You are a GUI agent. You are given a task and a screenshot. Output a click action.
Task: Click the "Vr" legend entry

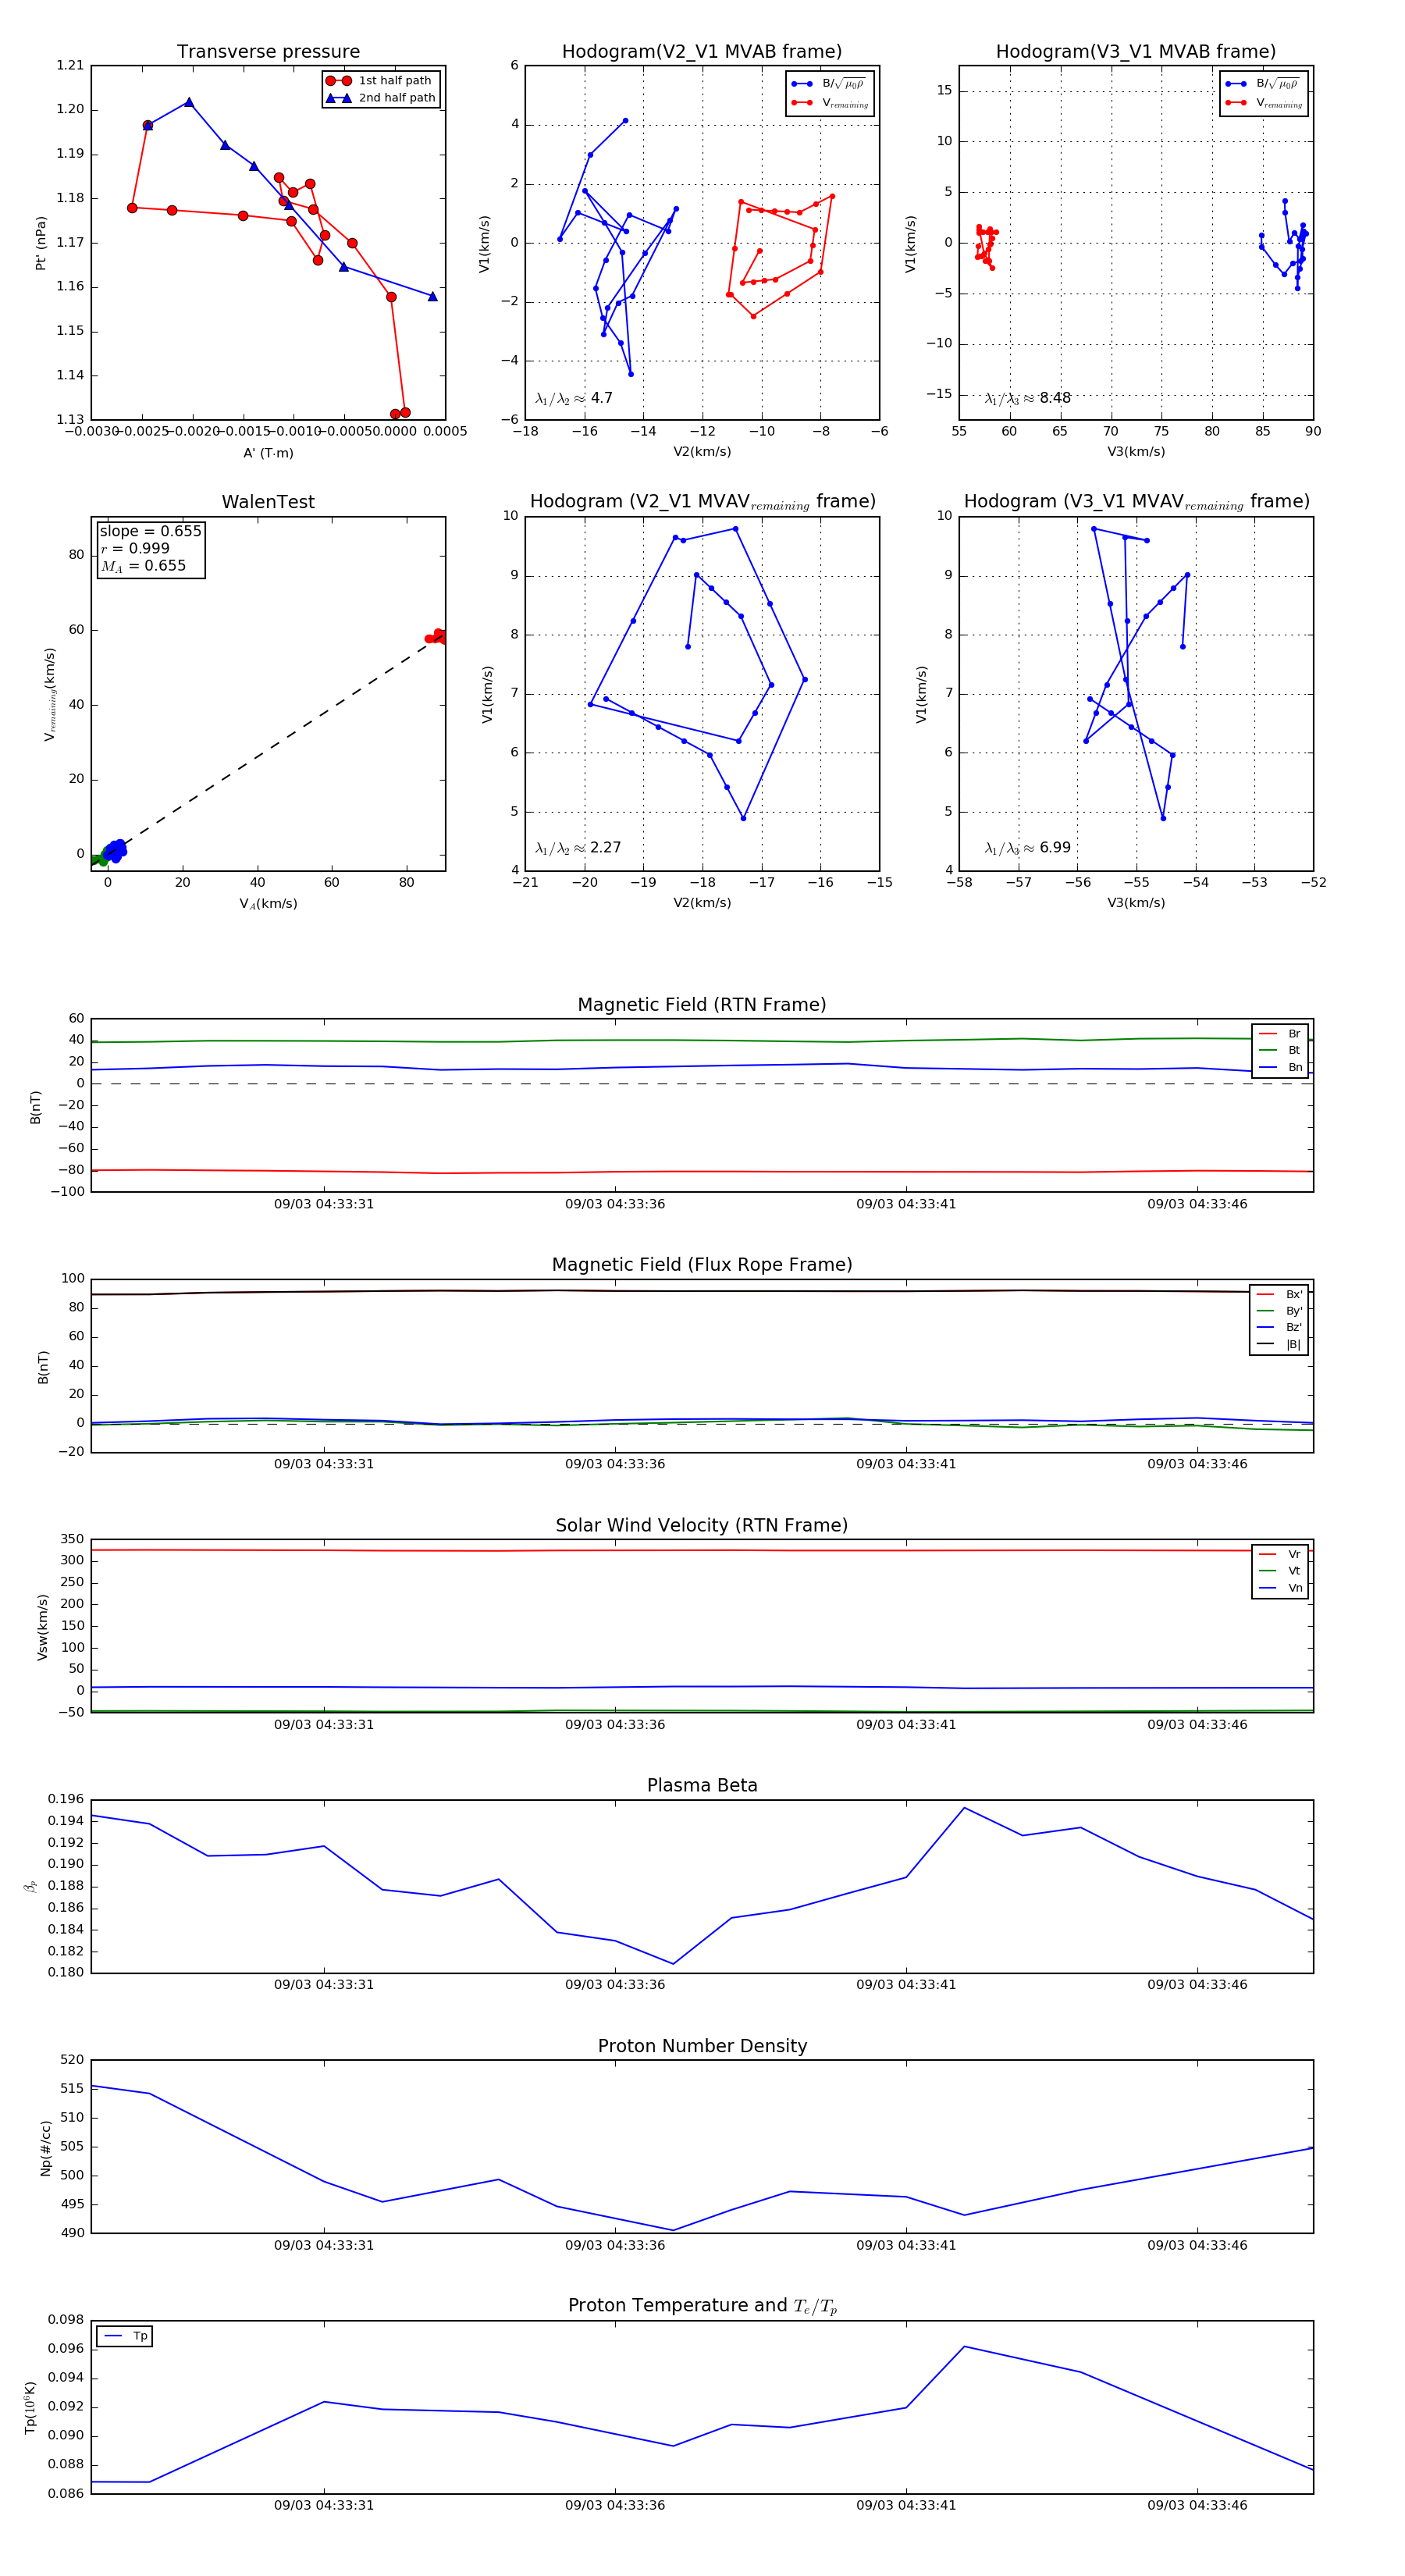[1281, 1554]
